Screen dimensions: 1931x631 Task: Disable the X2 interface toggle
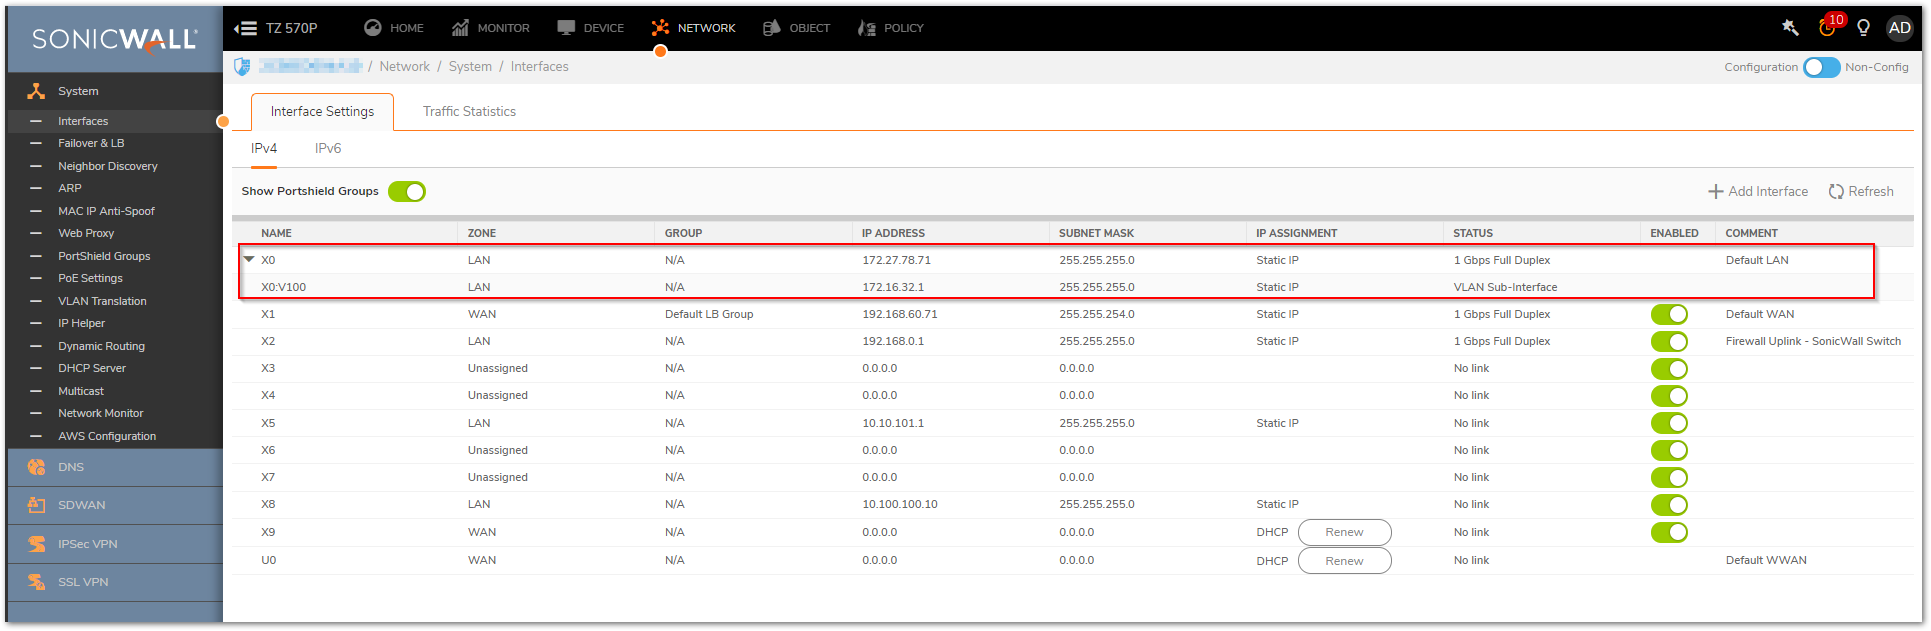pos(1669,341)
